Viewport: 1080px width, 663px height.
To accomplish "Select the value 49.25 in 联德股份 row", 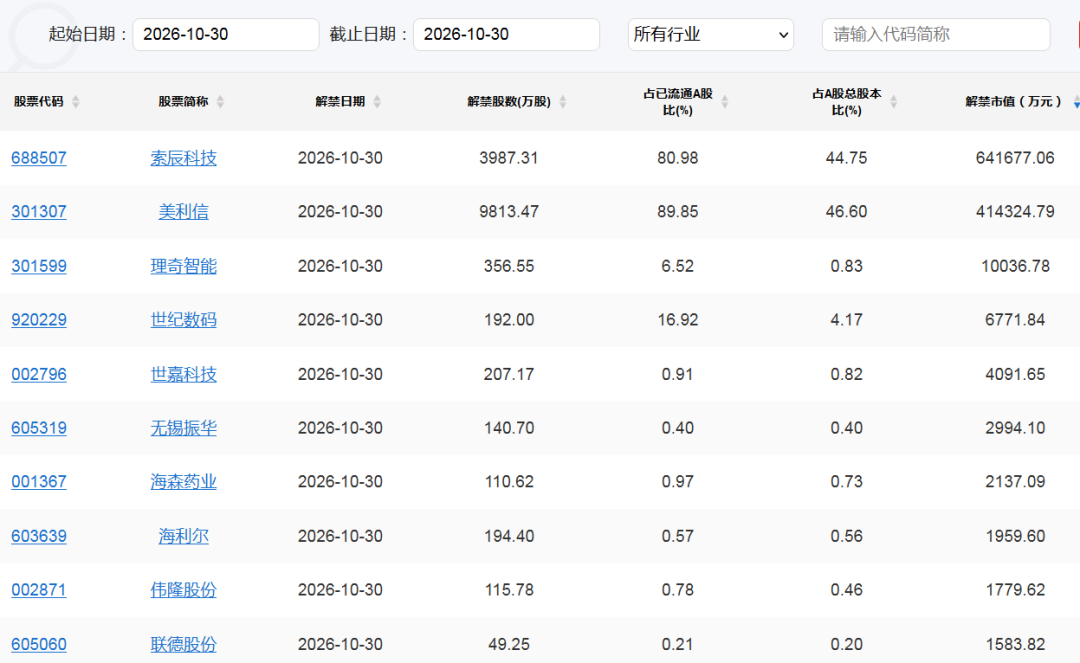I will [509, 644].
